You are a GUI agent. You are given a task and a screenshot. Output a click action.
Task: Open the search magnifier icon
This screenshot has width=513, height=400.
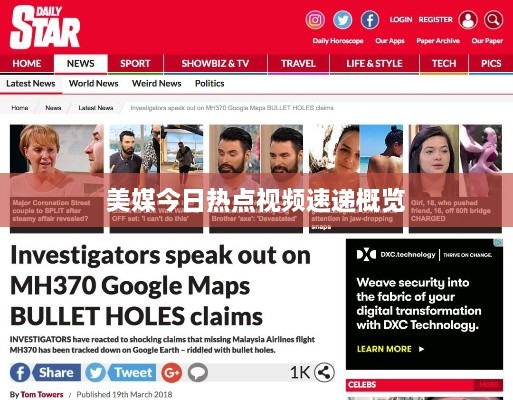coord(493,20)
